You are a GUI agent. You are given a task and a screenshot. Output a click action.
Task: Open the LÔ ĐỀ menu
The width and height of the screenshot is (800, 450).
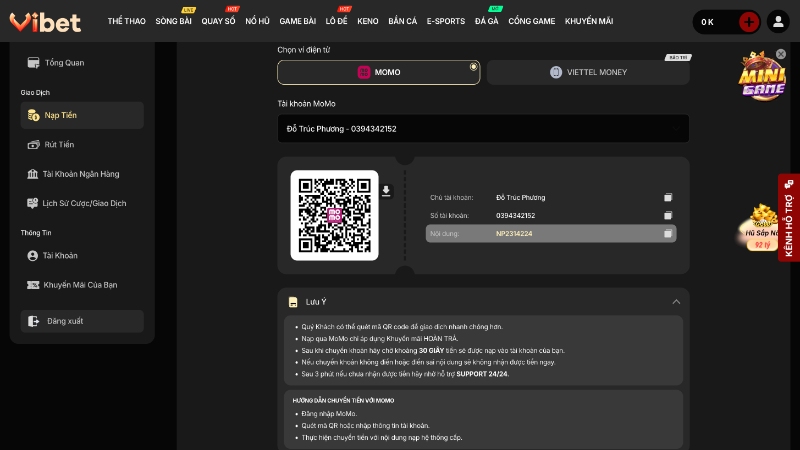tap(336, 21)
